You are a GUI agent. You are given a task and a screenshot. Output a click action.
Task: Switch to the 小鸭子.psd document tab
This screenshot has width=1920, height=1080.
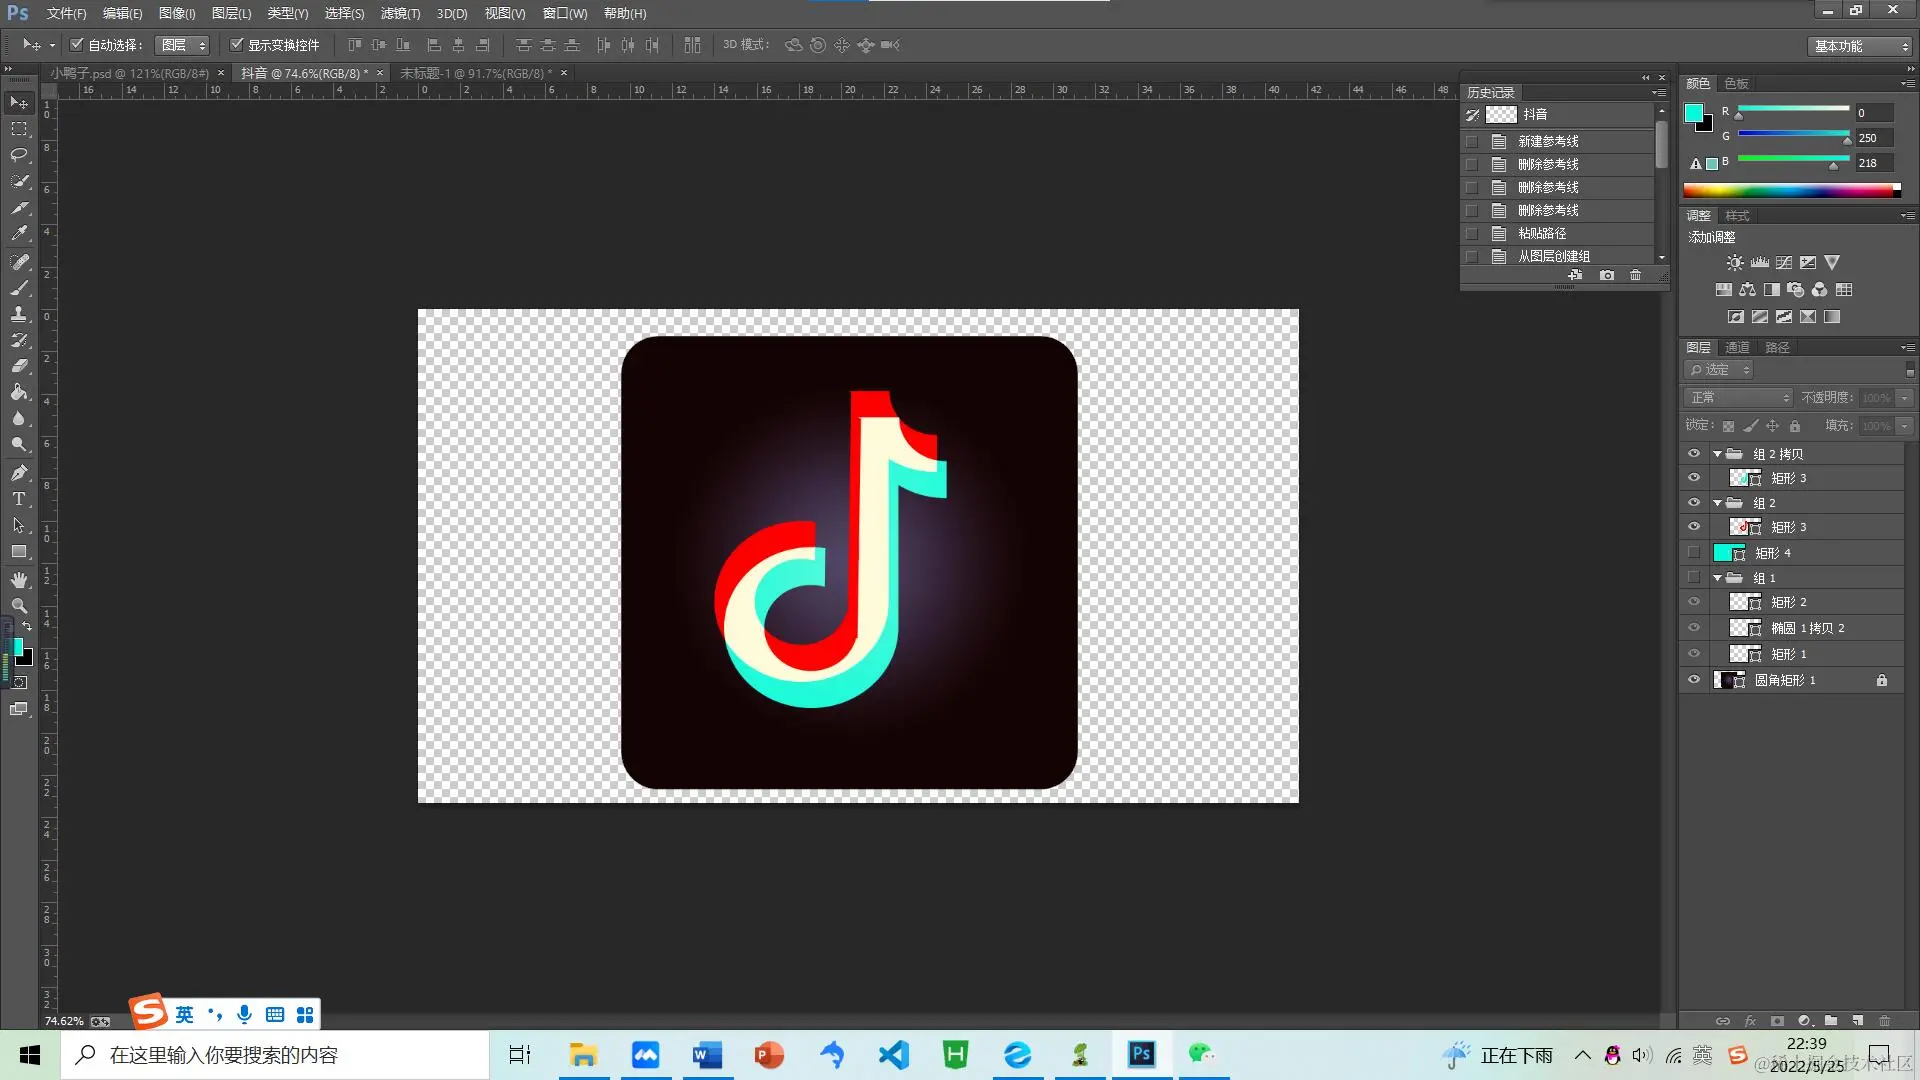tap(130, 73)
